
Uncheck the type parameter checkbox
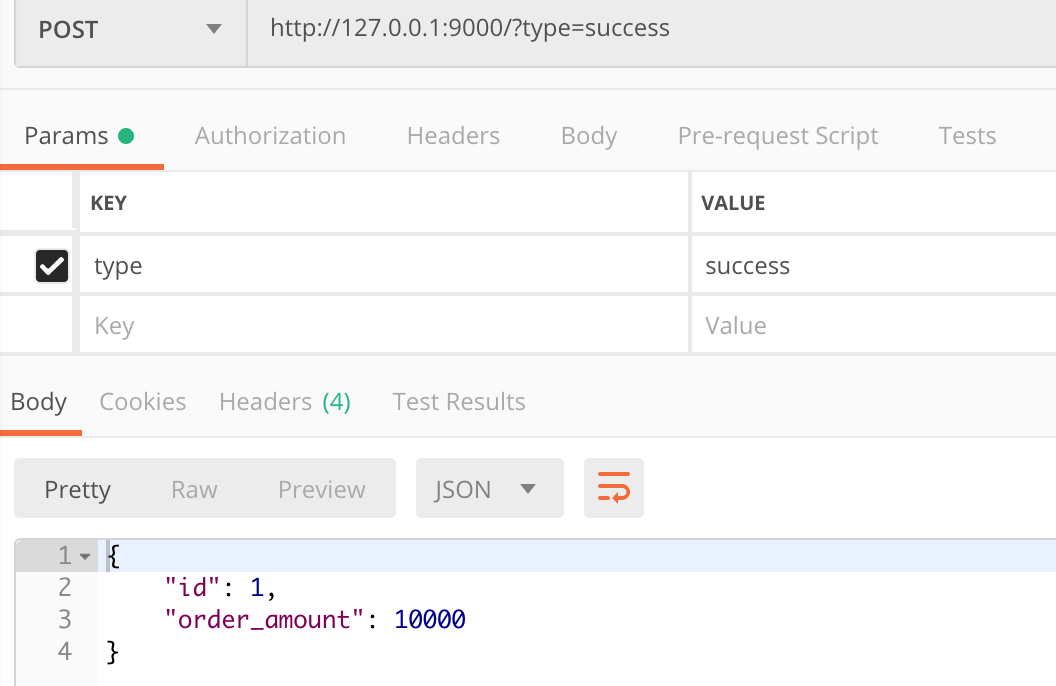[x=51, y=266]
